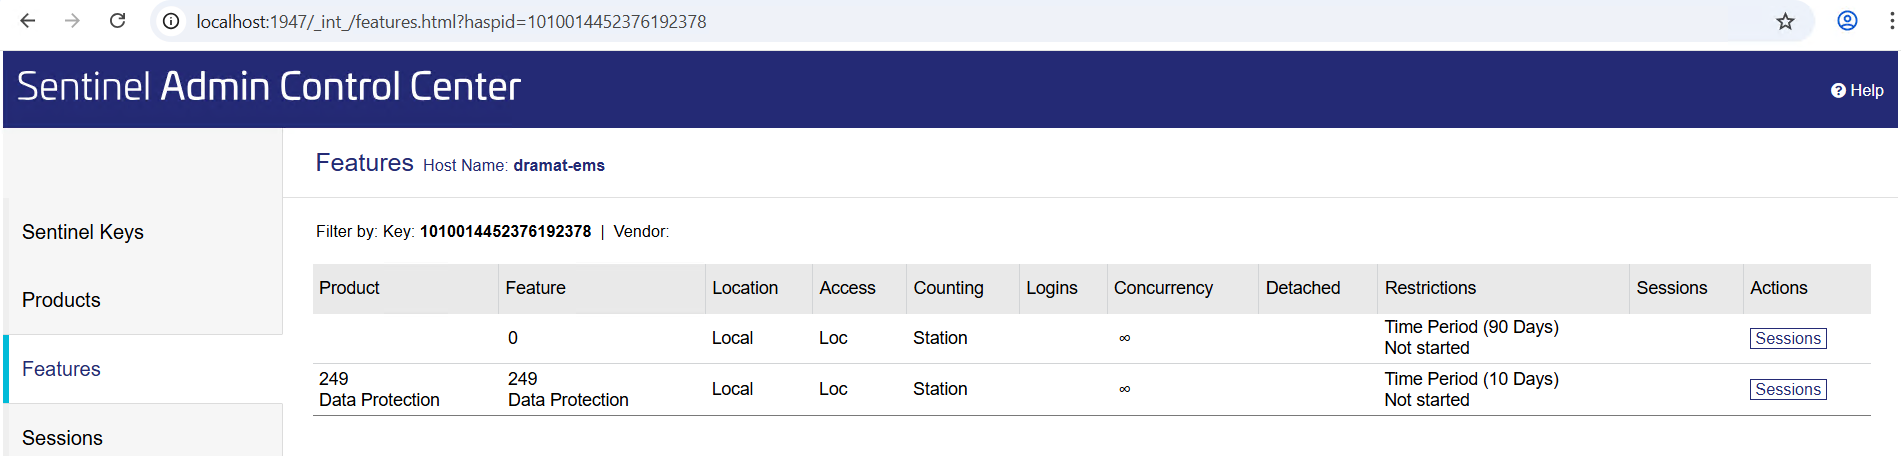The height and width of the screenshot is (456, 1901).
Task: Switch to the Sessions sidebar page
Action: [x=62, y=438]
